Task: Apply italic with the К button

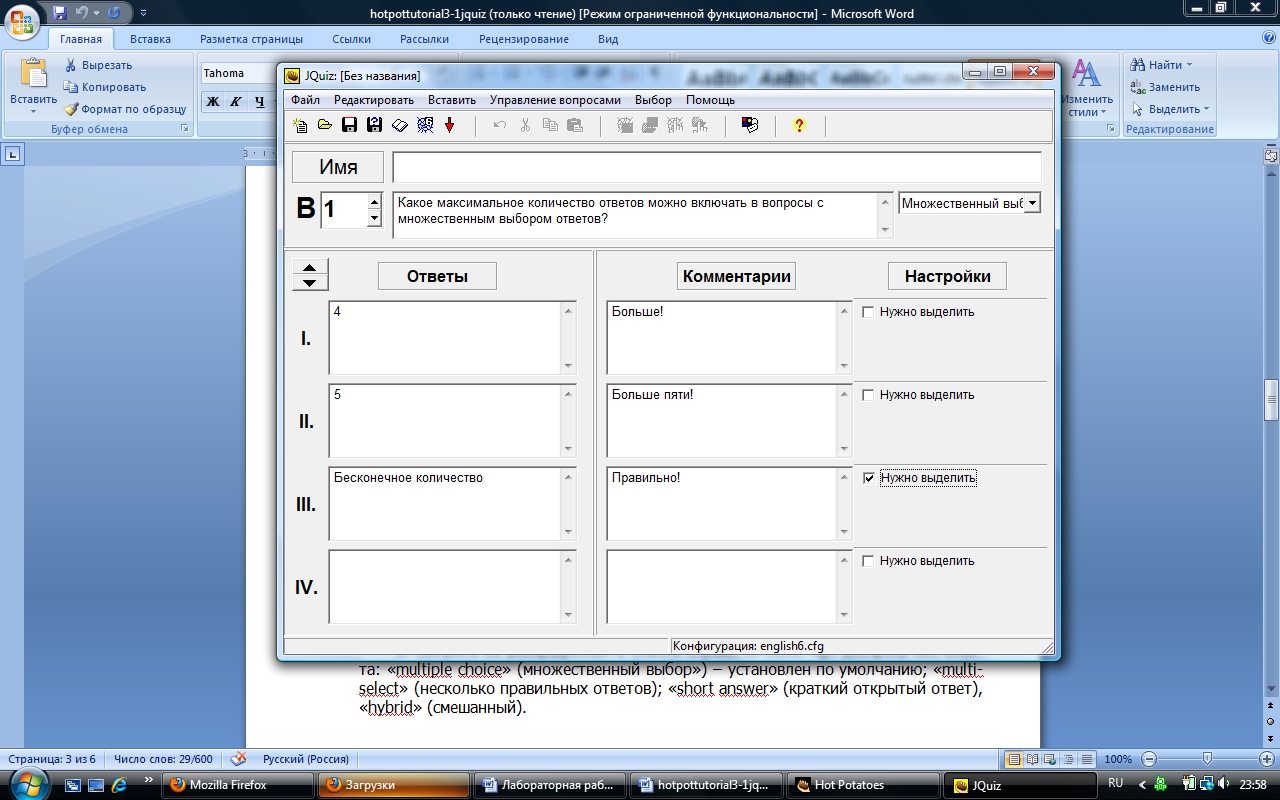Action: (x=236, y=101)
